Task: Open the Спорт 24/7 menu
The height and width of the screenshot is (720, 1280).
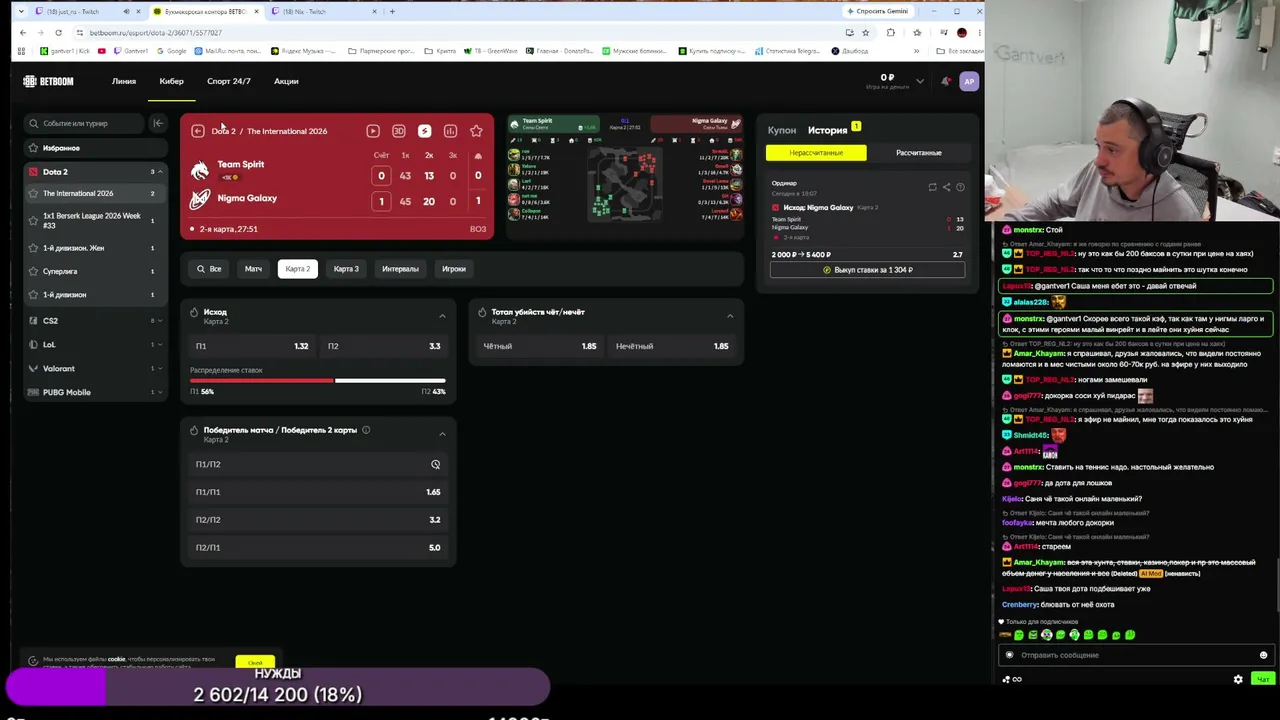Action: click(229, 81)
